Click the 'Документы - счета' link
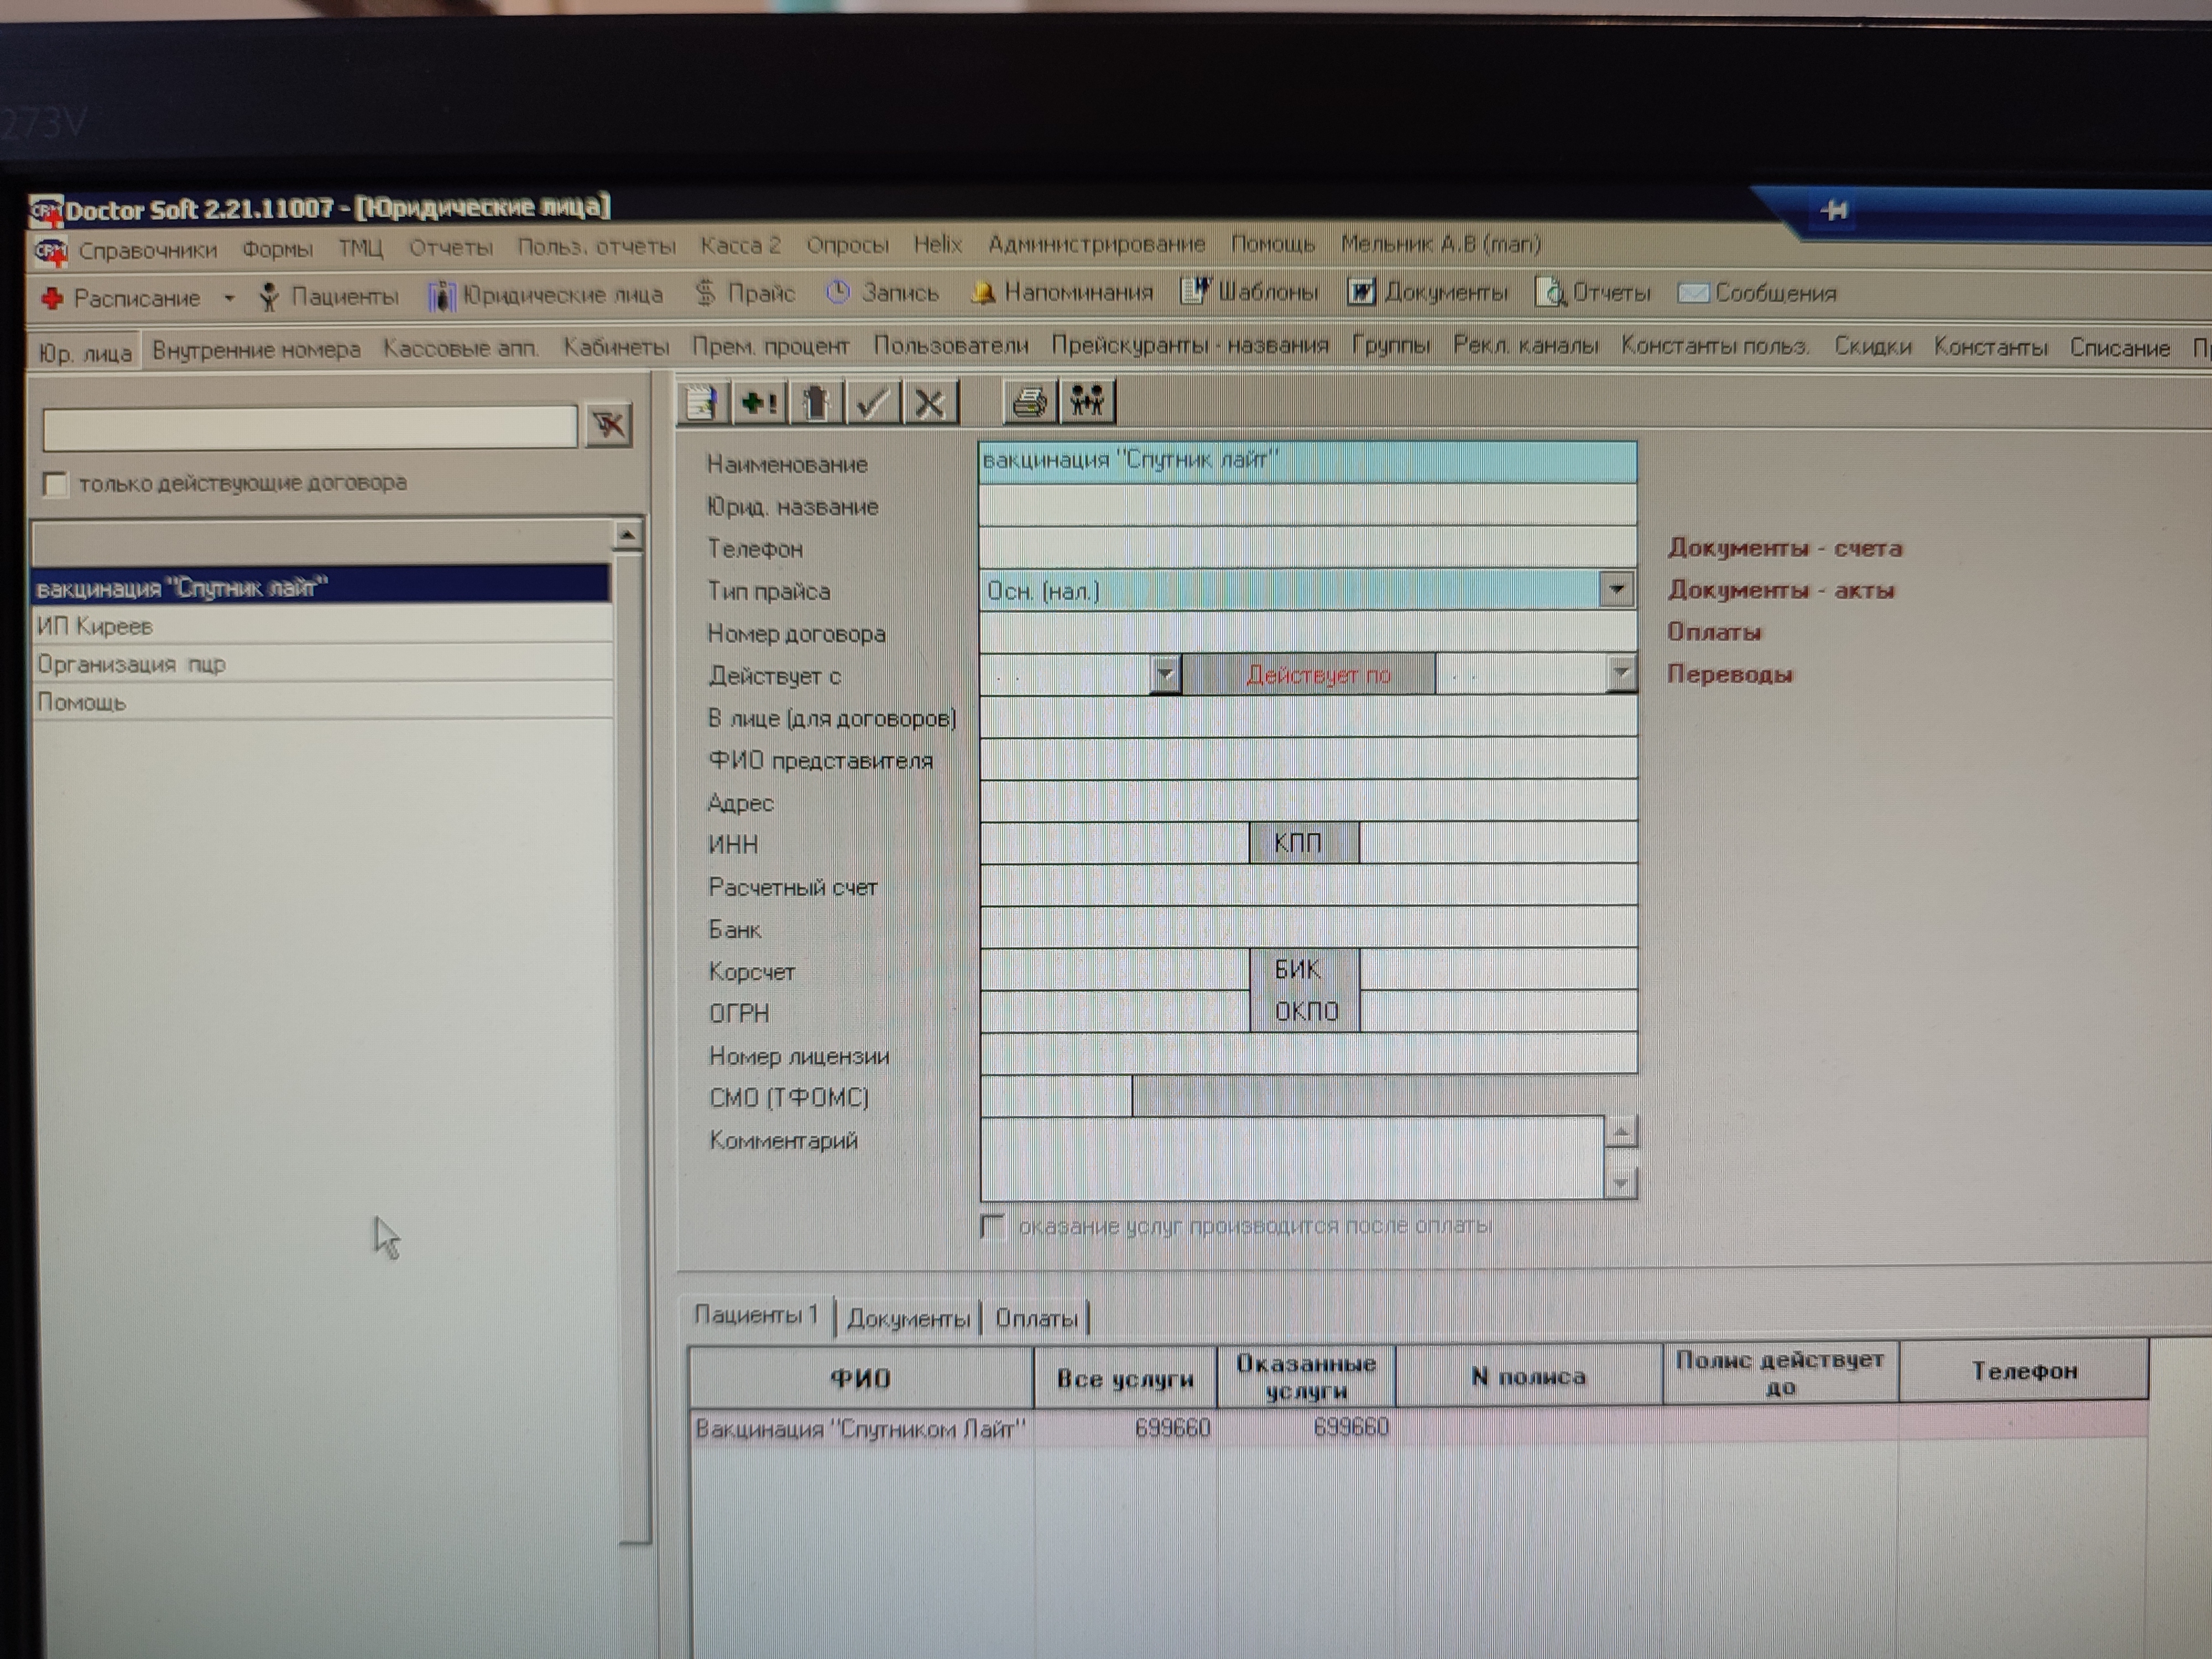This screenshot has height=1659, width=2212. click(x=1784, y=548)
